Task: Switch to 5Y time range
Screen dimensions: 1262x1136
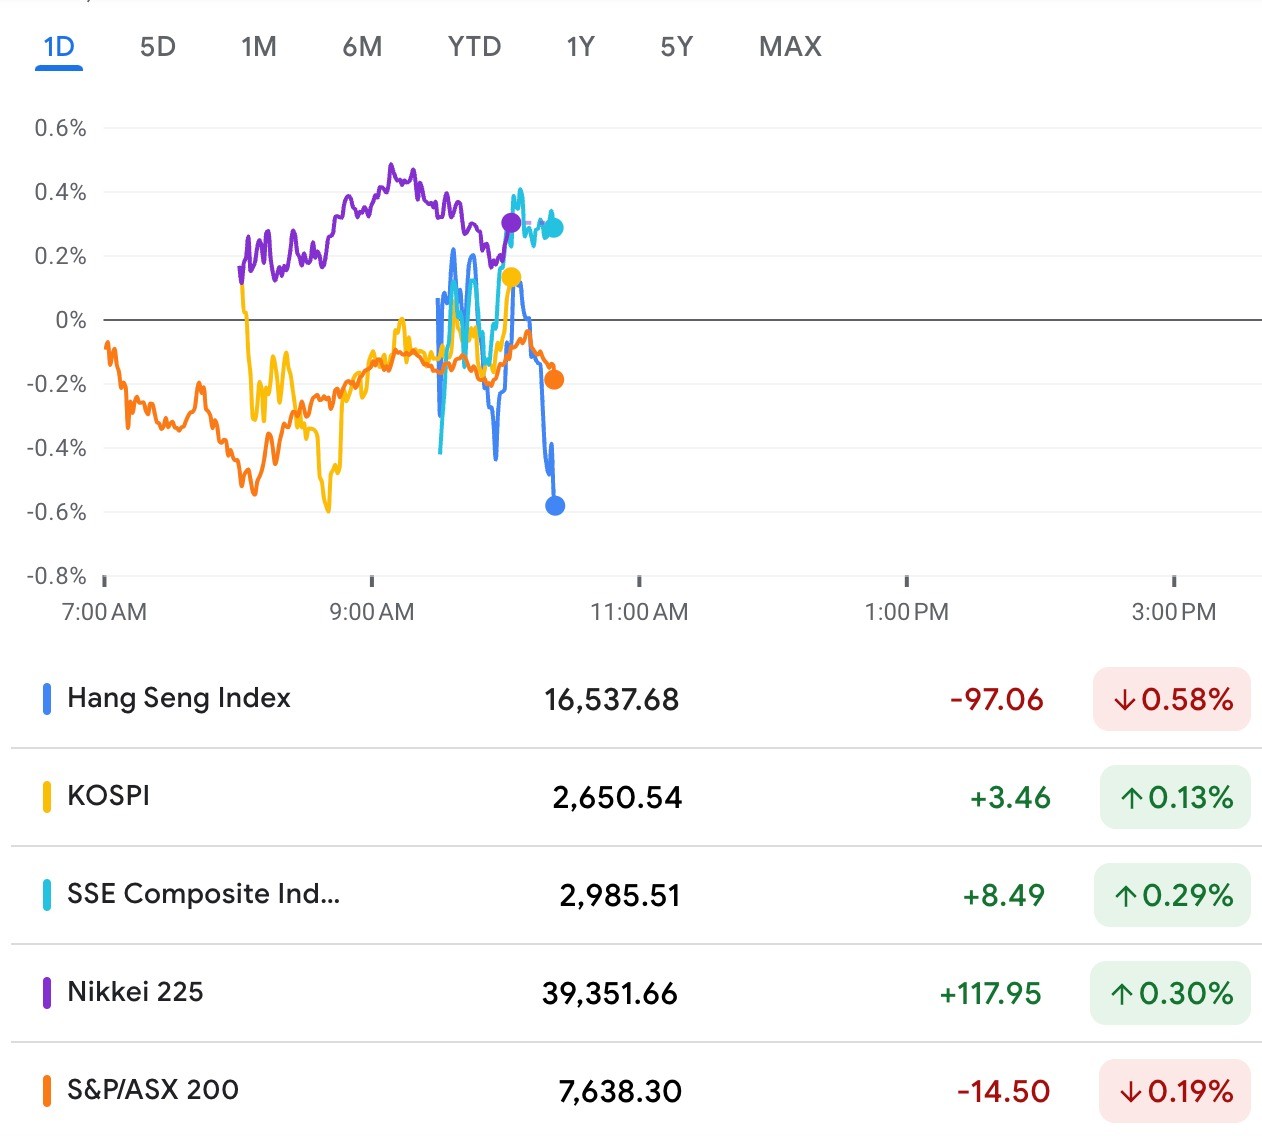Action: pyautogui.click(x=676, y=47)
